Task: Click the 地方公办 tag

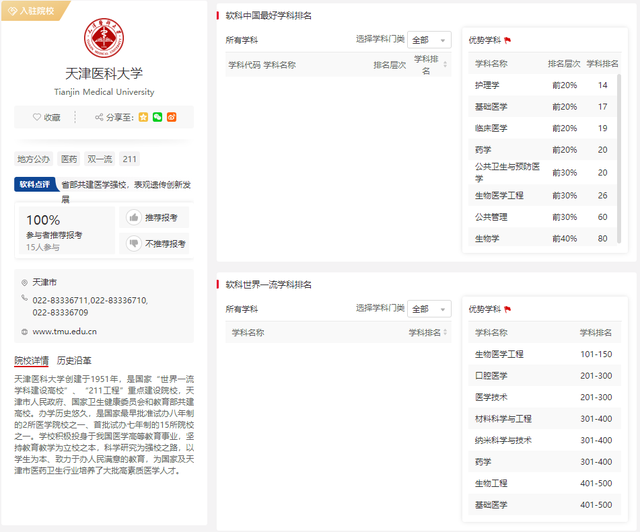Action: 33,159
